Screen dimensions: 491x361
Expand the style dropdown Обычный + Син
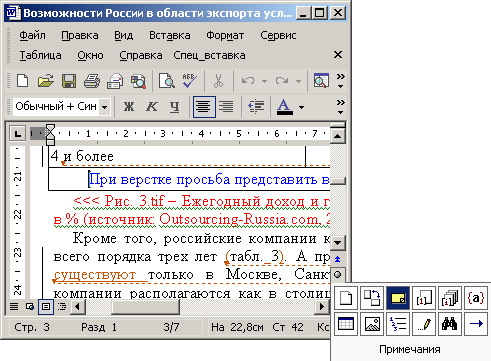click(x=105, y=107)
